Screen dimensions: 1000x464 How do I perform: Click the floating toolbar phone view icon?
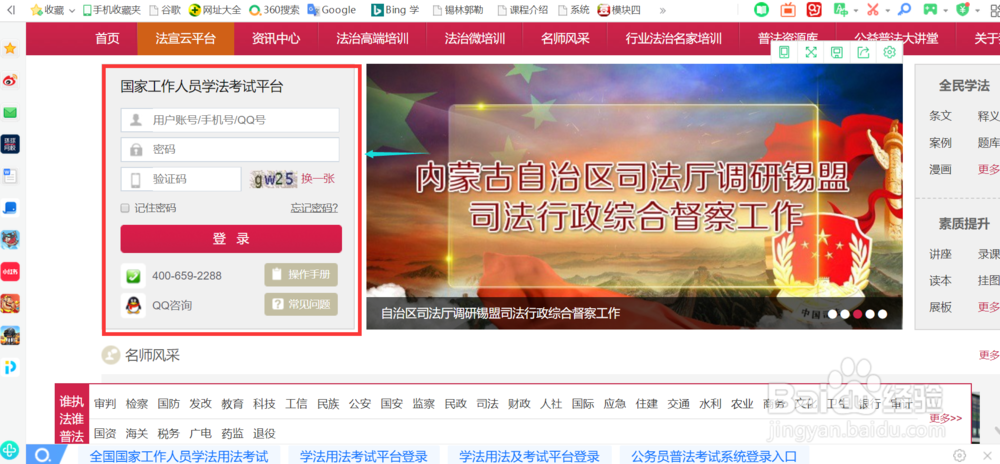784,52
